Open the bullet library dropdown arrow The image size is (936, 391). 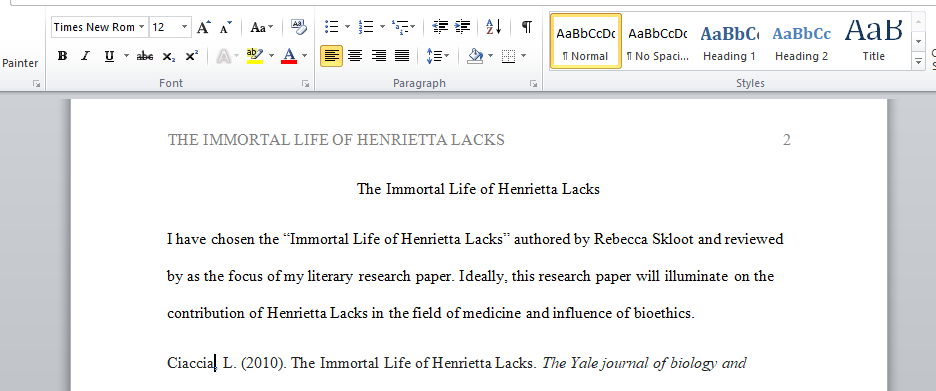pos(347,27)
